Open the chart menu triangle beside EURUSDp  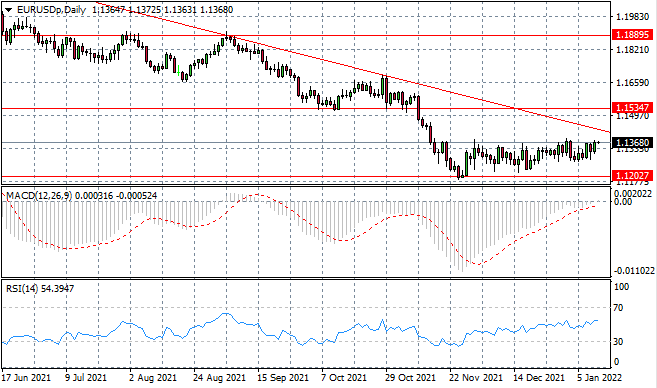coord(8,10)
